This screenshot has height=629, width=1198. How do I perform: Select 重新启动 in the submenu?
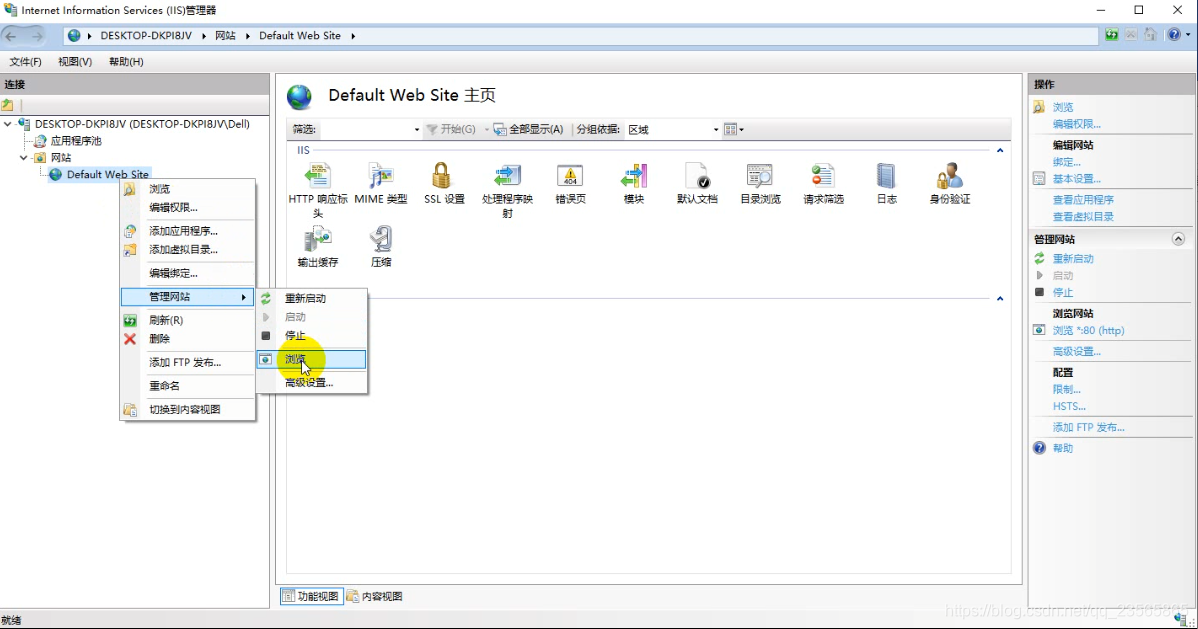coord(312,298)
